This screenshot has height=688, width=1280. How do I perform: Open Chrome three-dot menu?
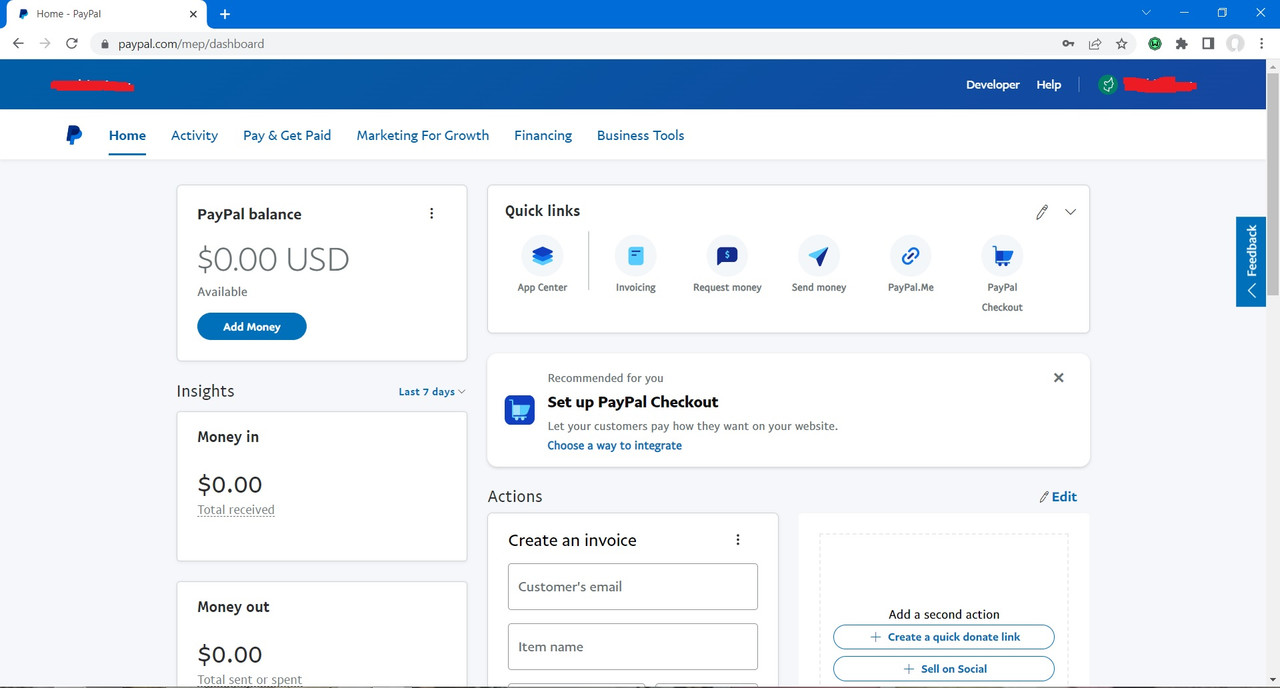[x=1263, y=44]
